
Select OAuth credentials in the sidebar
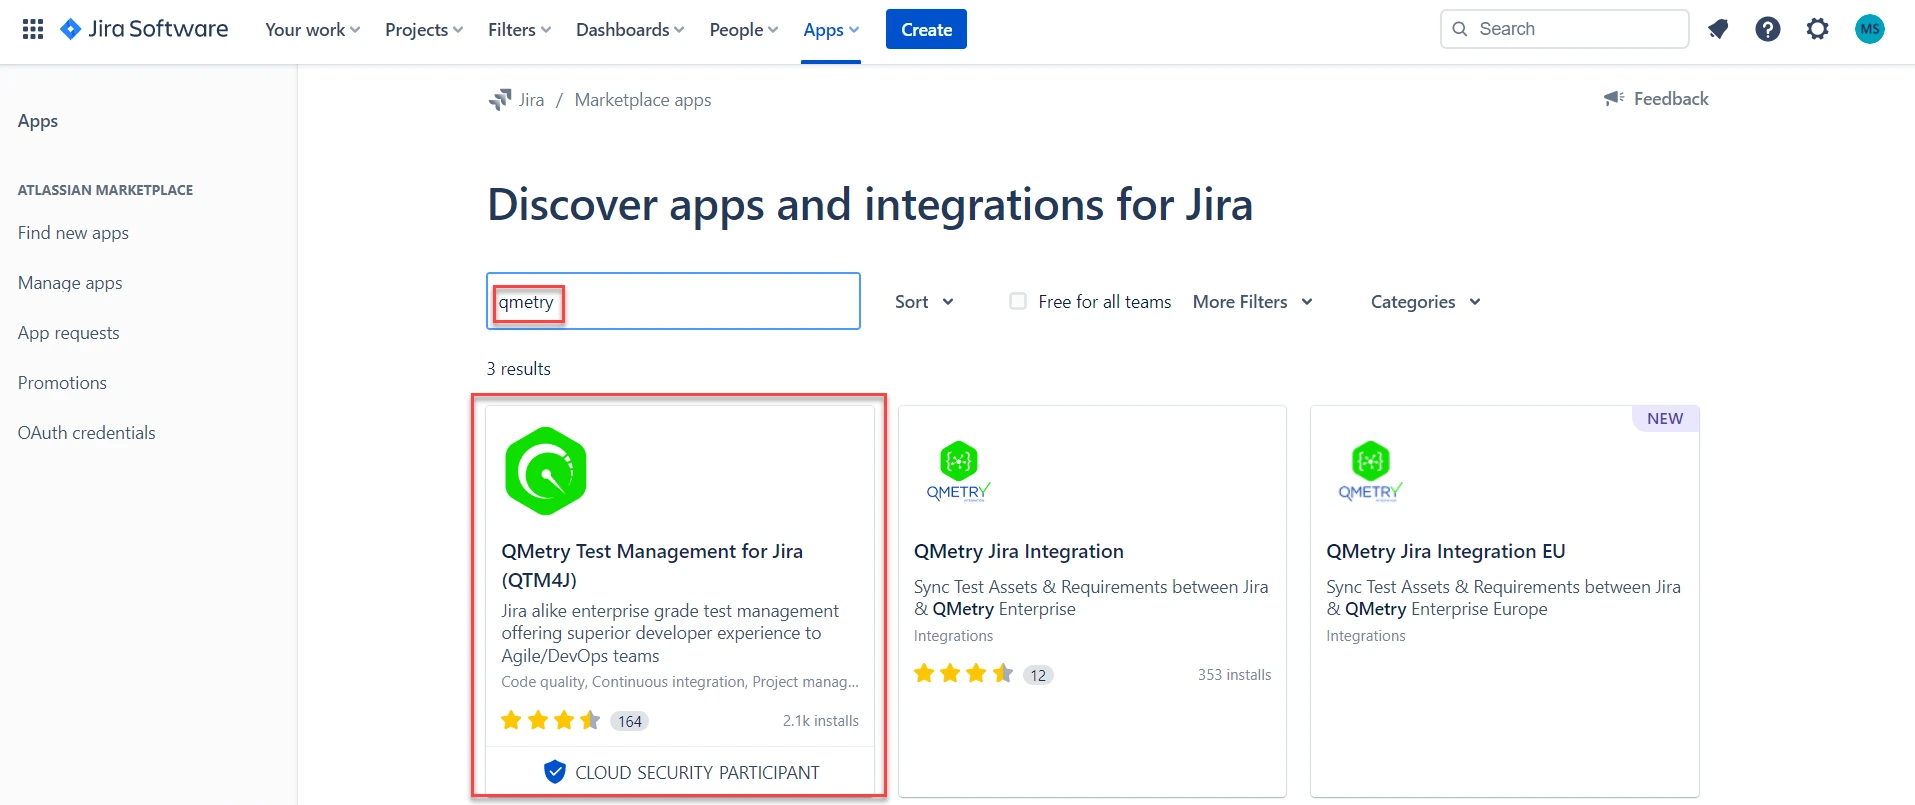click(x=86, y=433)
